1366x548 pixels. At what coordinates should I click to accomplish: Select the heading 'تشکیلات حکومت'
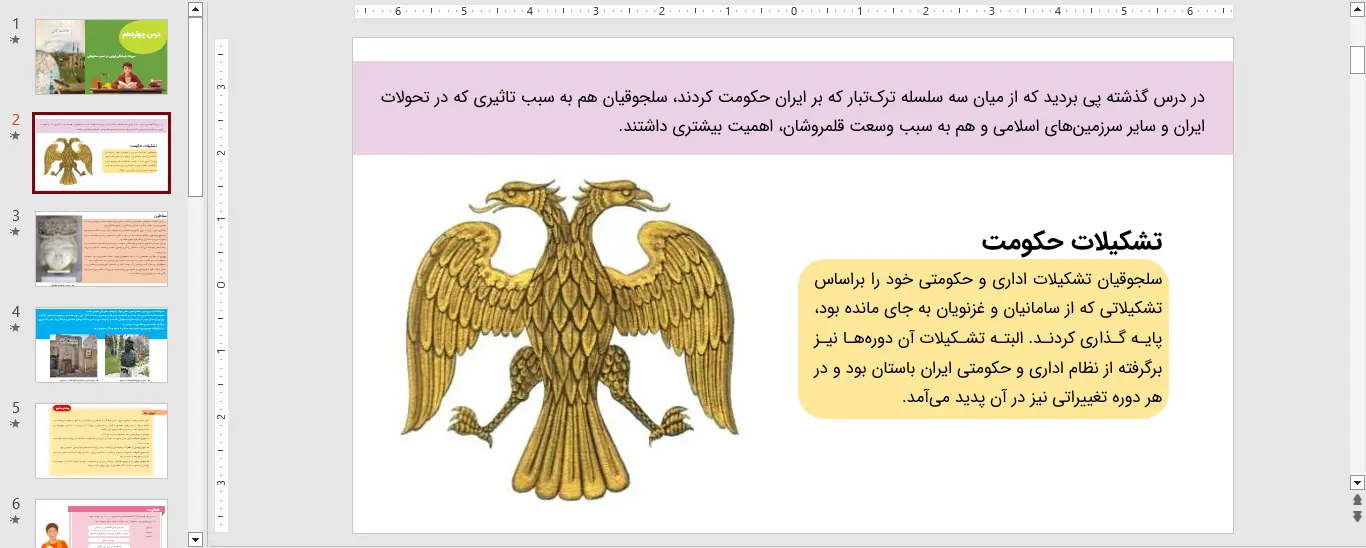[x=1072, y=241]
